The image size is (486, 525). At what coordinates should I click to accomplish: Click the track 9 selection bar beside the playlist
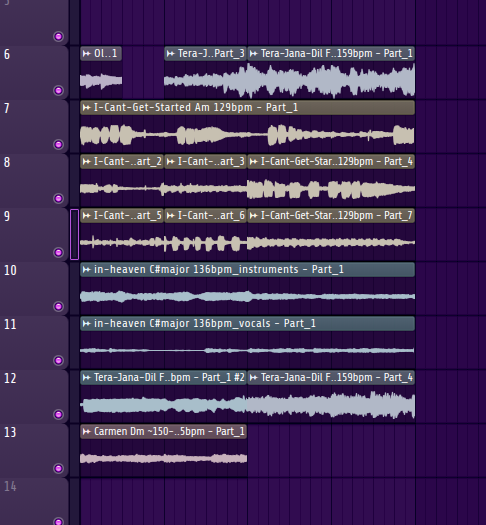click(x=75, y=234)
